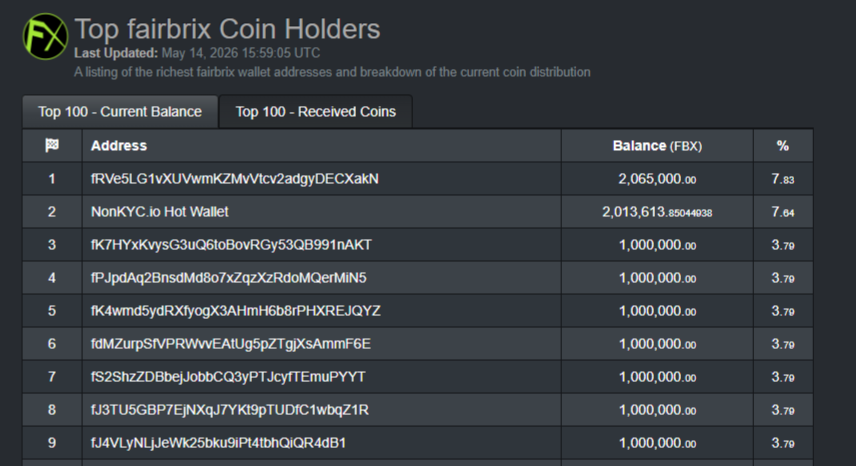The height and width of the screenshot is (466, 856).
Task: Click rank number 9 cell
Action: [x=52, y=443]
